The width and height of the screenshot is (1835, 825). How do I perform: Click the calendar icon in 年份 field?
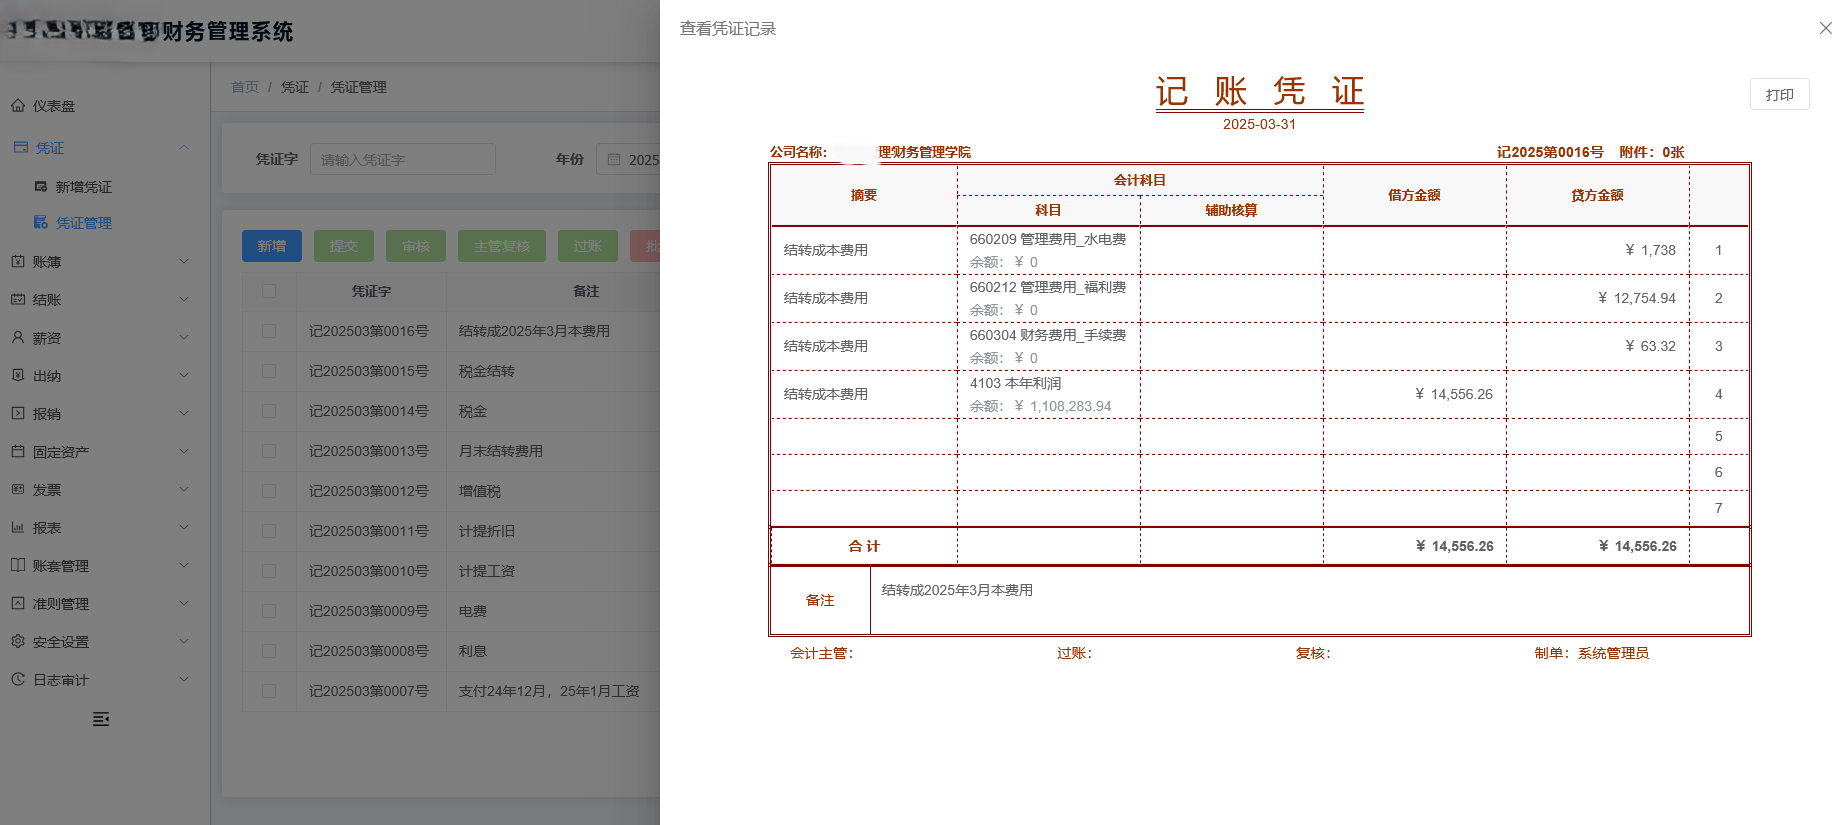point(614,159)
